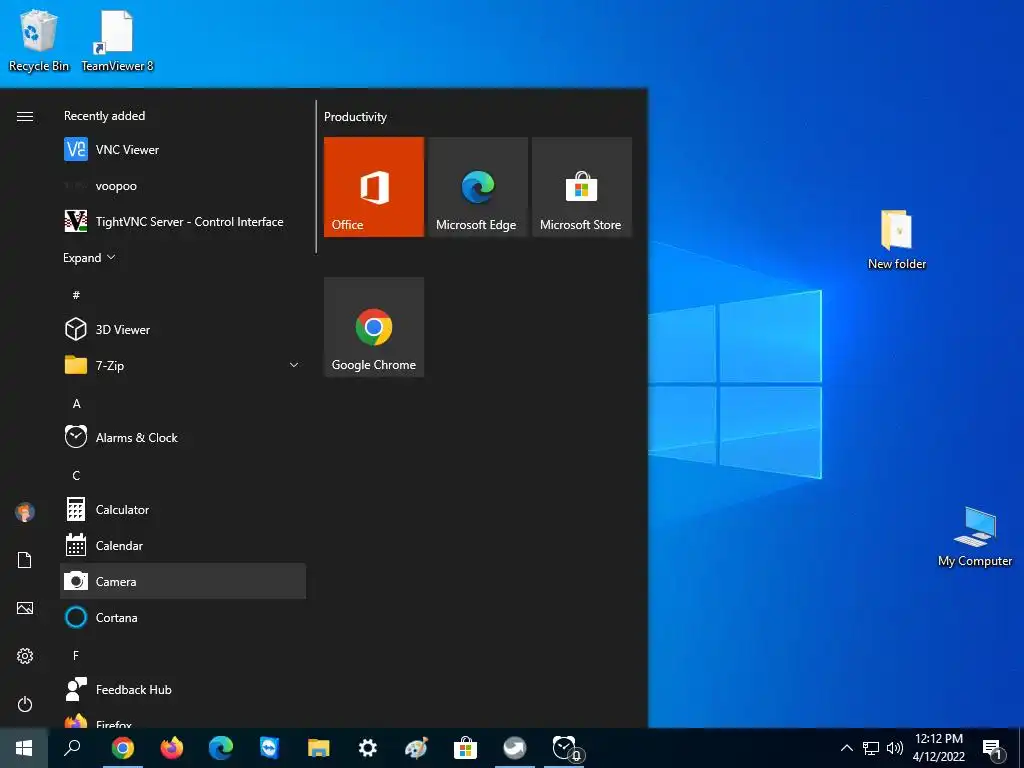Open Cortana from app list

(x=183, y=617)
